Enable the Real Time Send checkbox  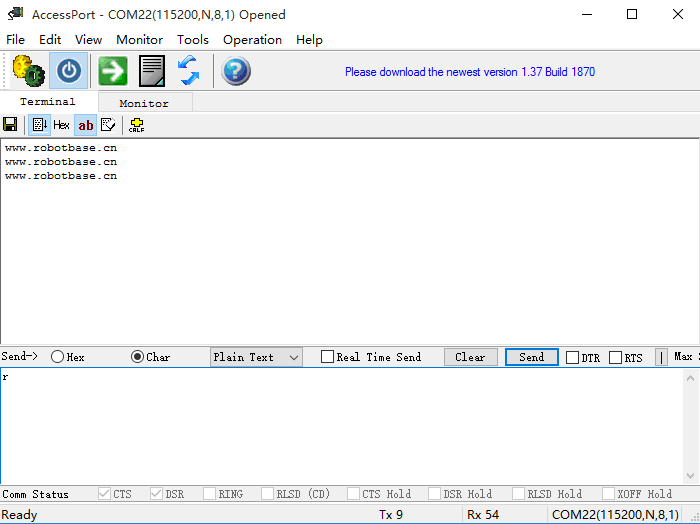coord(327,357)
